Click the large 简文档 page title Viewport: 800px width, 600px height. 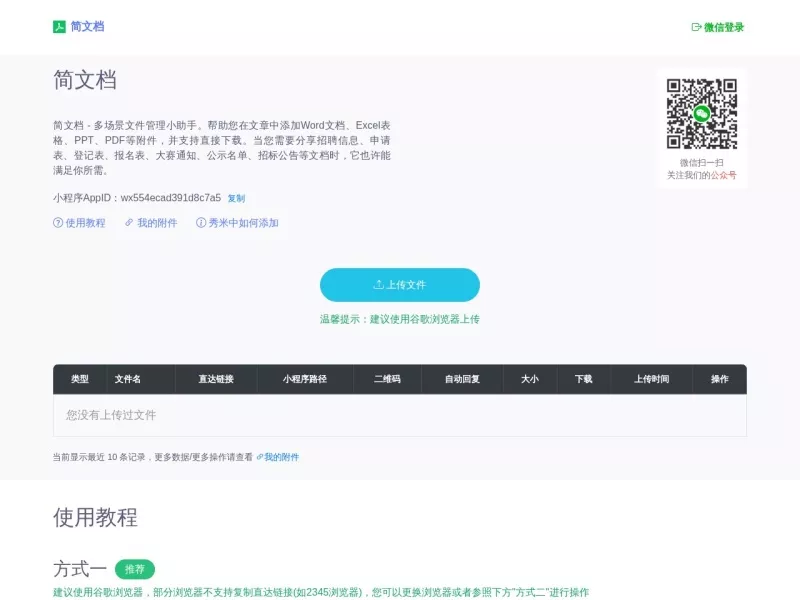(x=85, y=80)
